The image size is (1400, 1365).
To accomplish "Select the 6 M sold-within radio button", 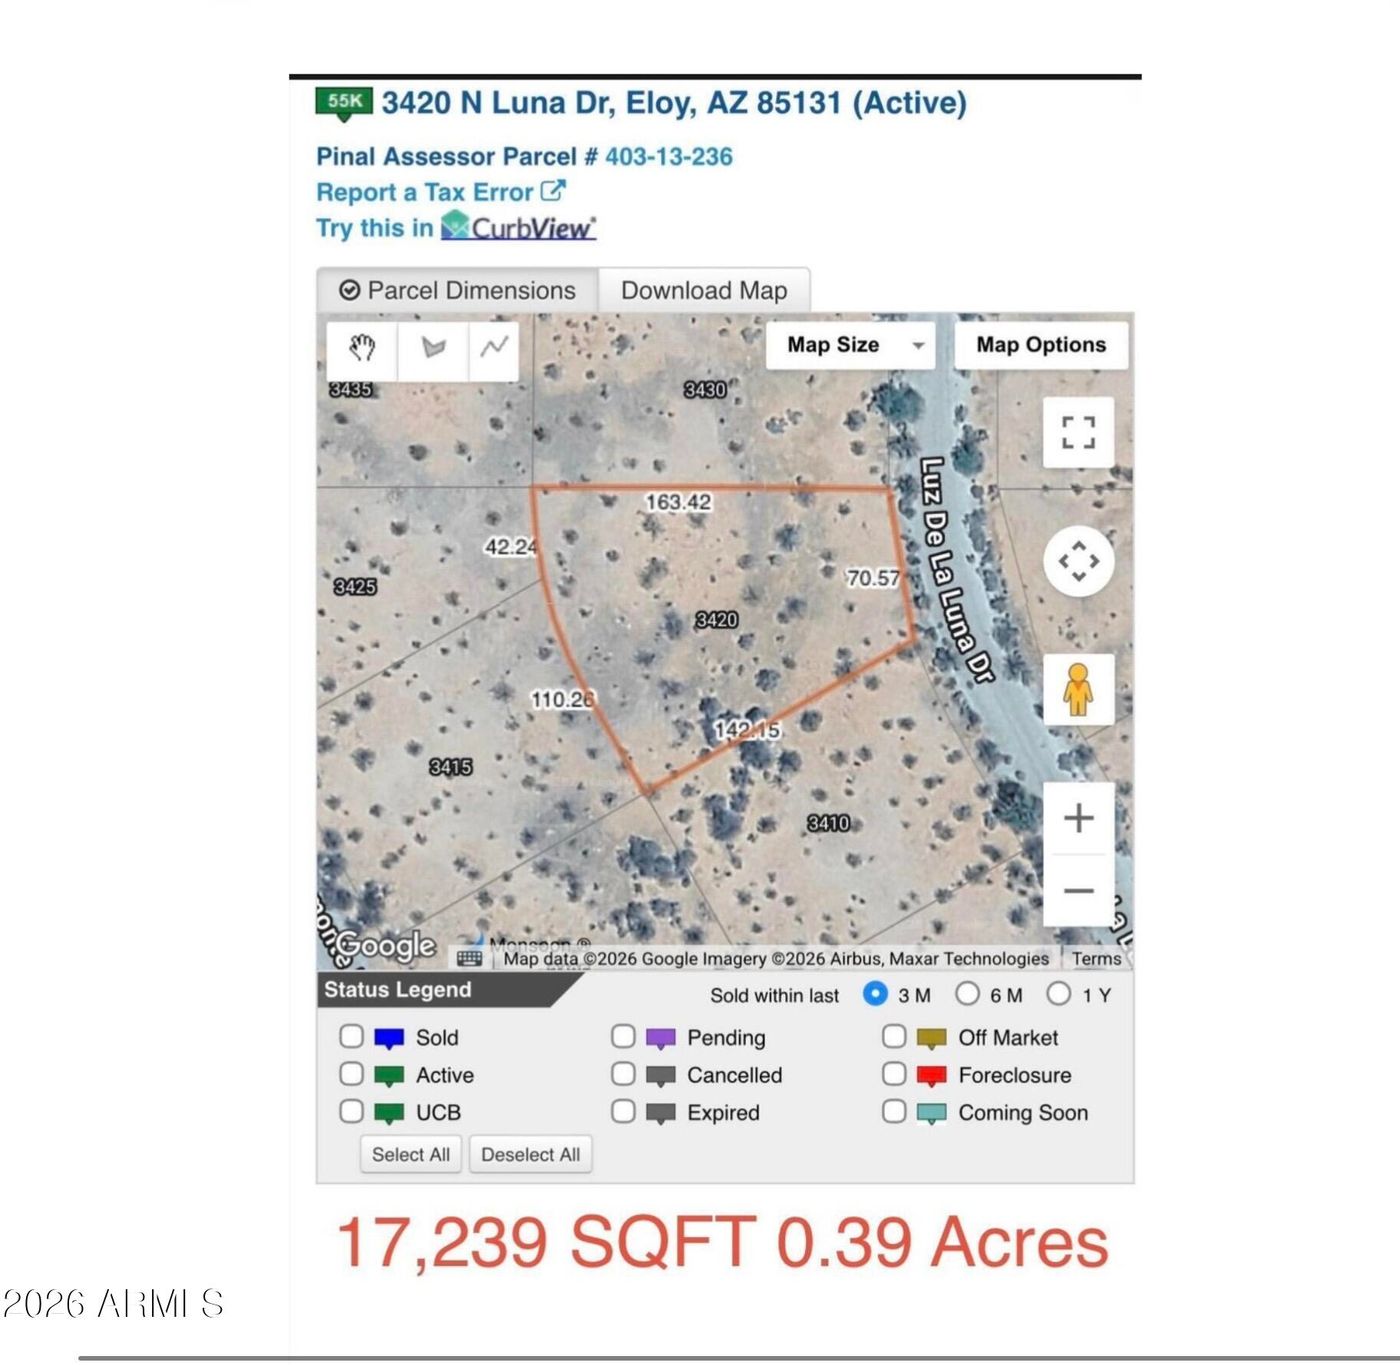I will coord(967,994).
